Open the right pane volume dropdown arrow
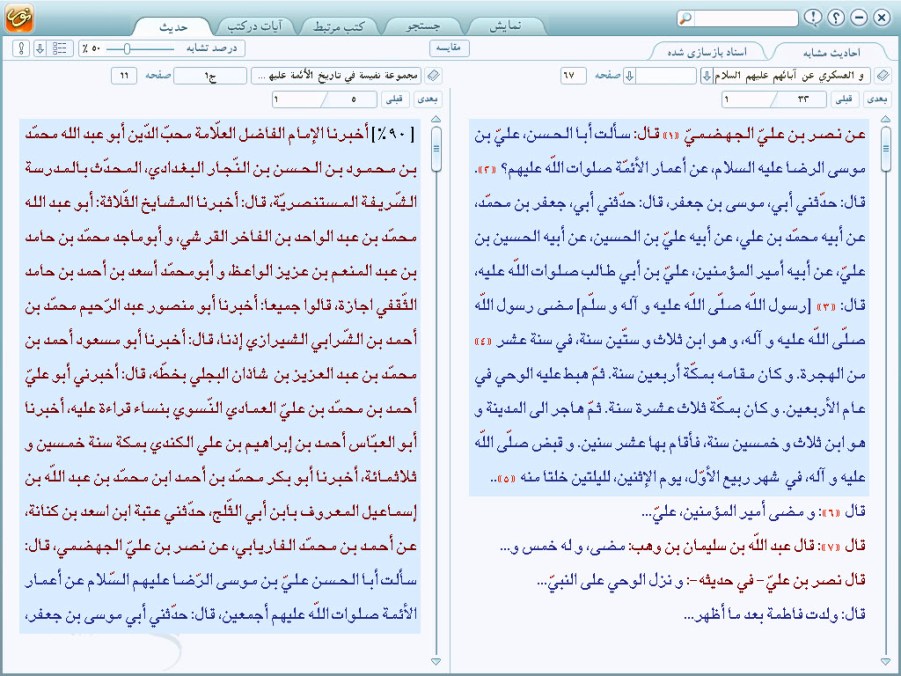Viewport: 901px width, 676px height. 630,75
